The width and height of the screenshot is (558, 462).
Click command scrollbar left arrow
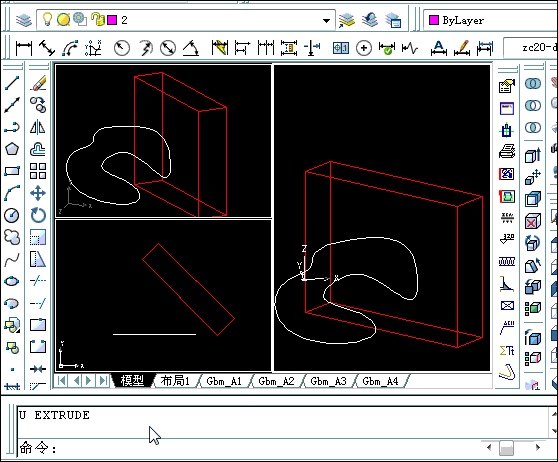[x=489, y=447]
